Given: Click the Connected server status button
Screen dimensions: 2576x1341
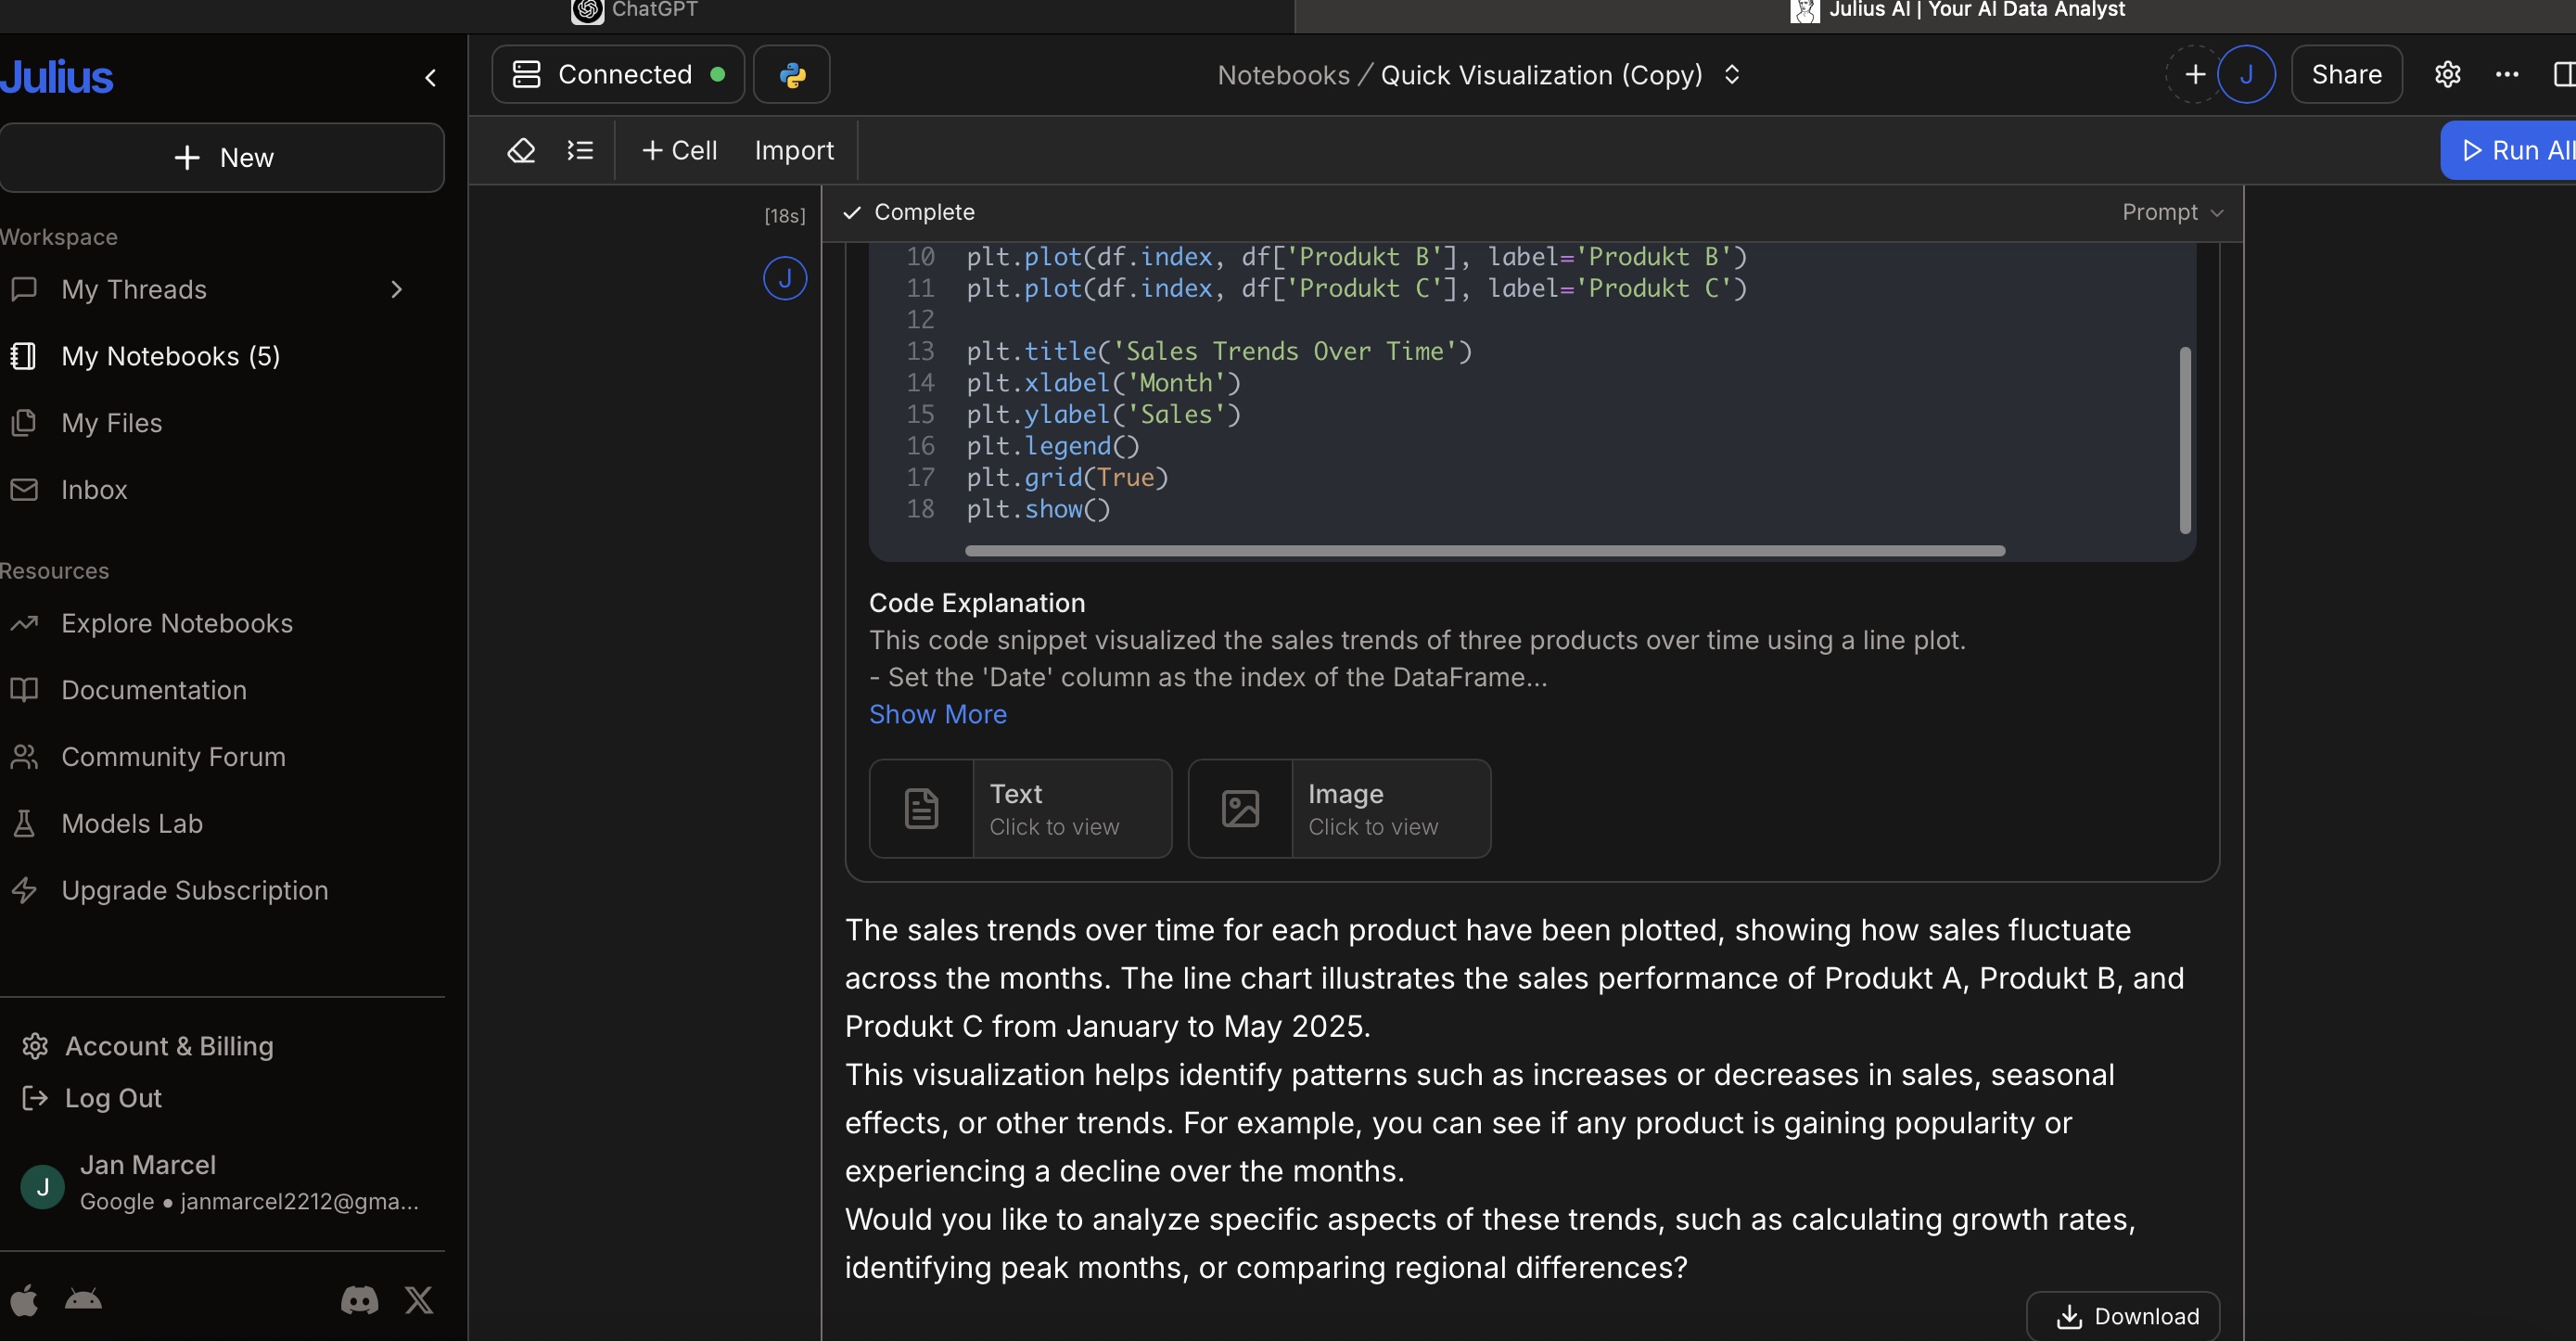Looking at the screenshot, I should click(x=618, y=74).
